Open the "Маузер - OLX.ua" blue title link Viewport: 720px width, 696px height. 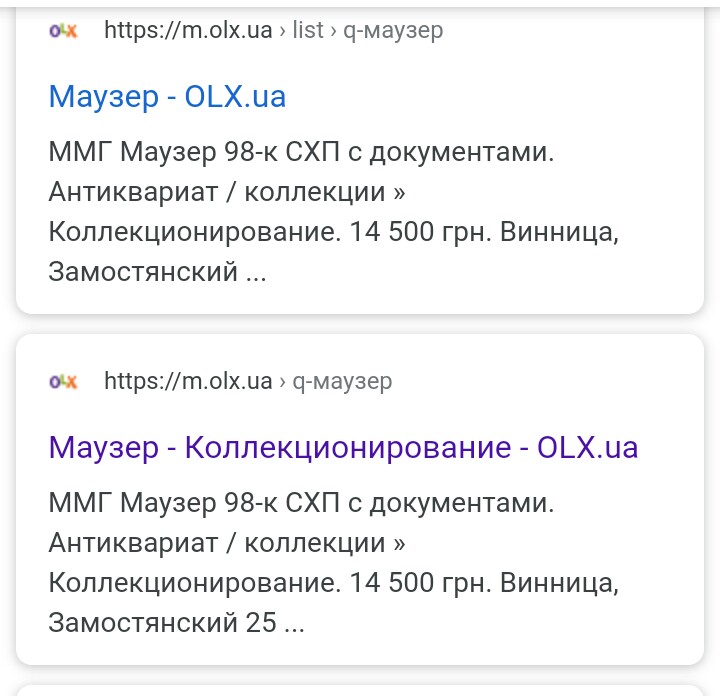167,96
